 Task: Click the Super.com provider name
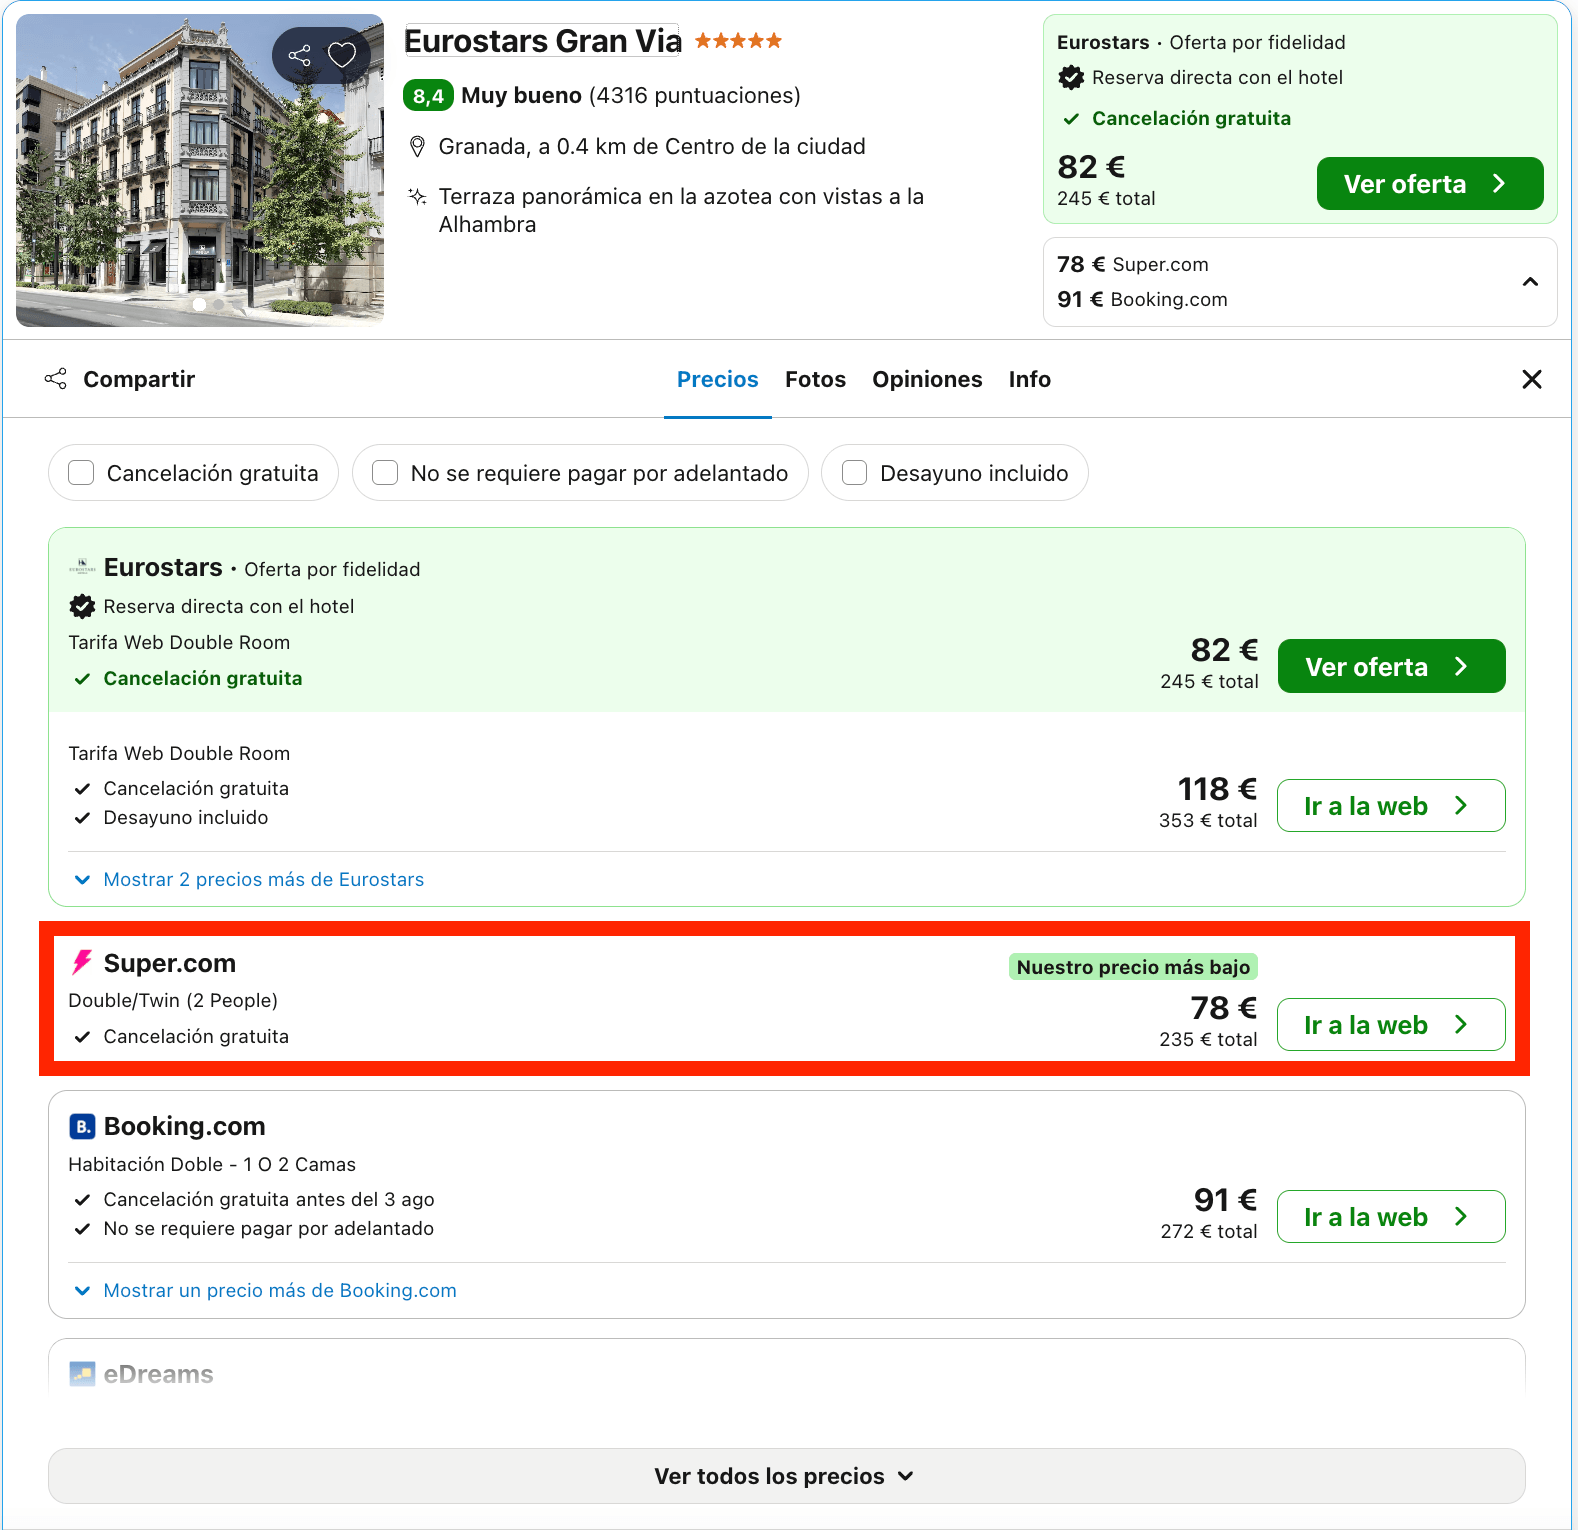click(170, 963)
